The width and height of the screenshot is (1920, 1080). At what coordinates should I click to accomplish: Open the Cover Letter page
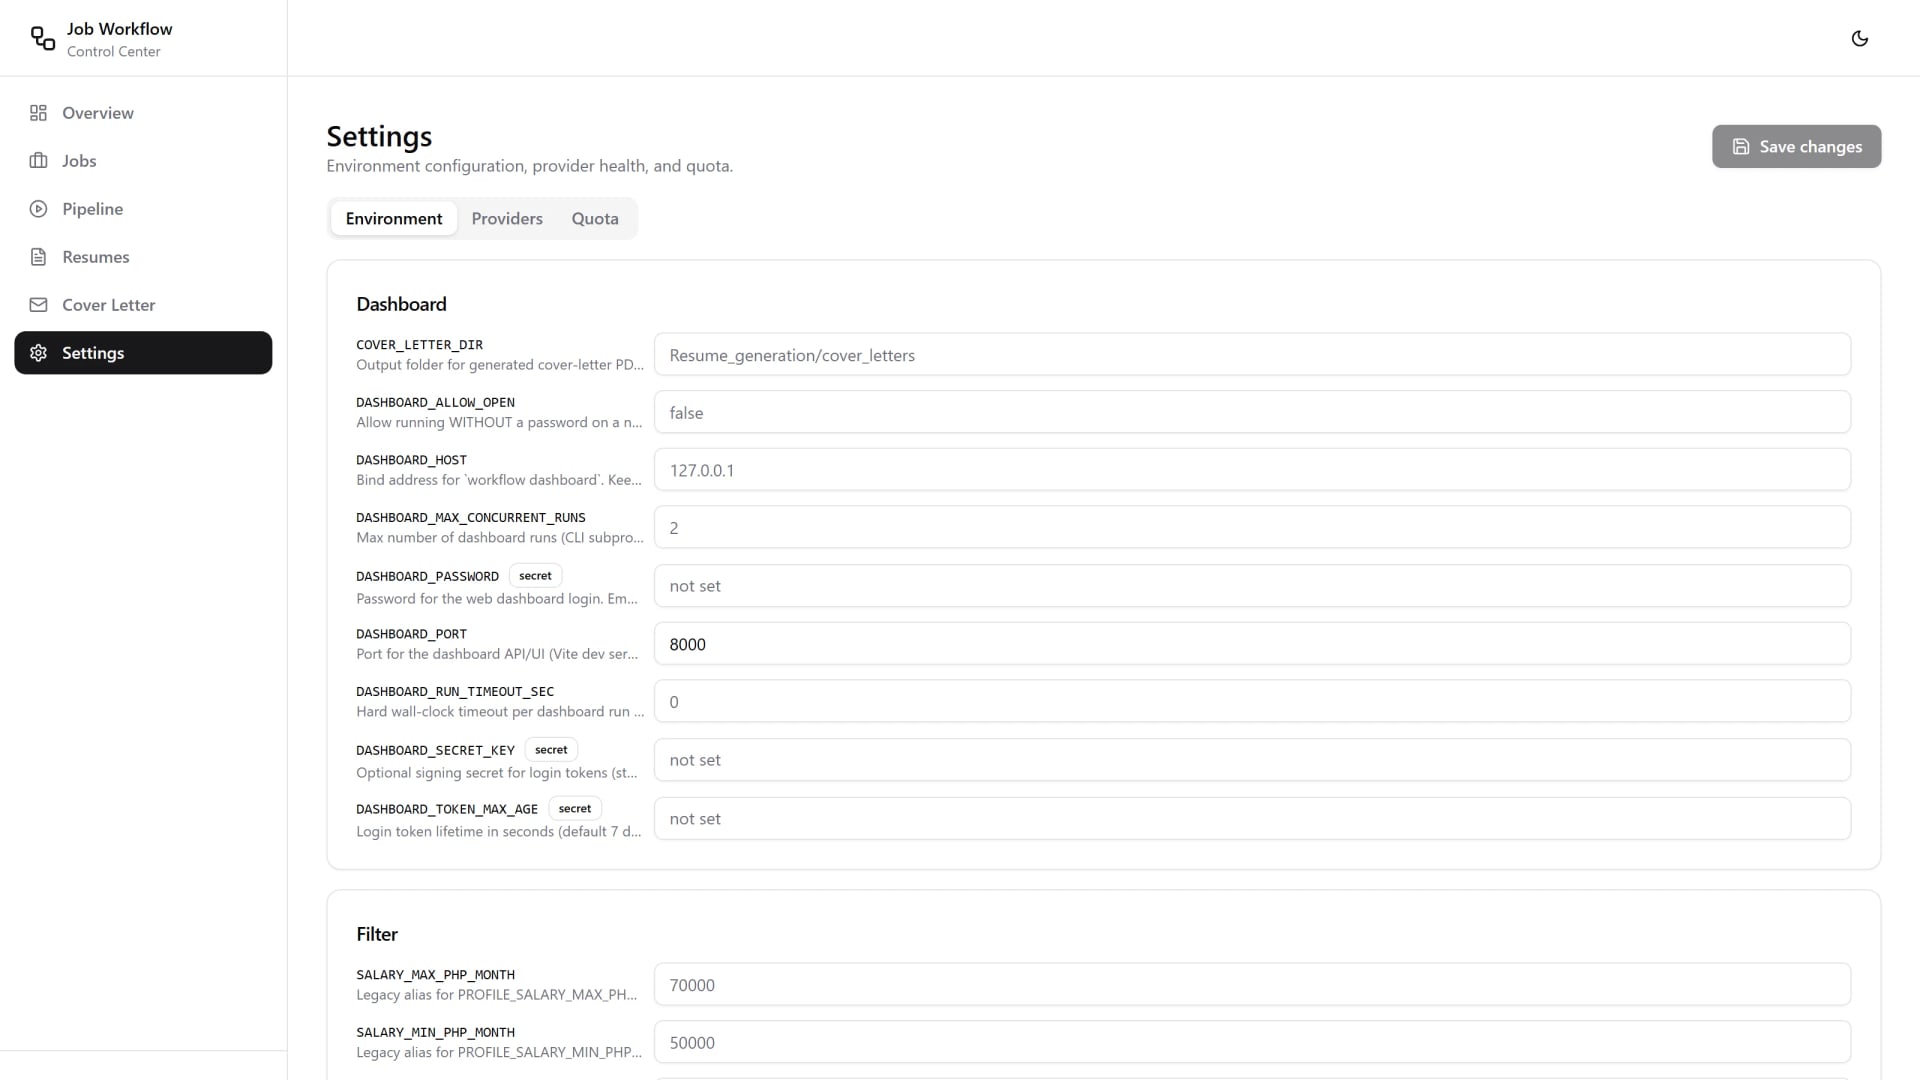pyautogui.click(x=143, y=305)
